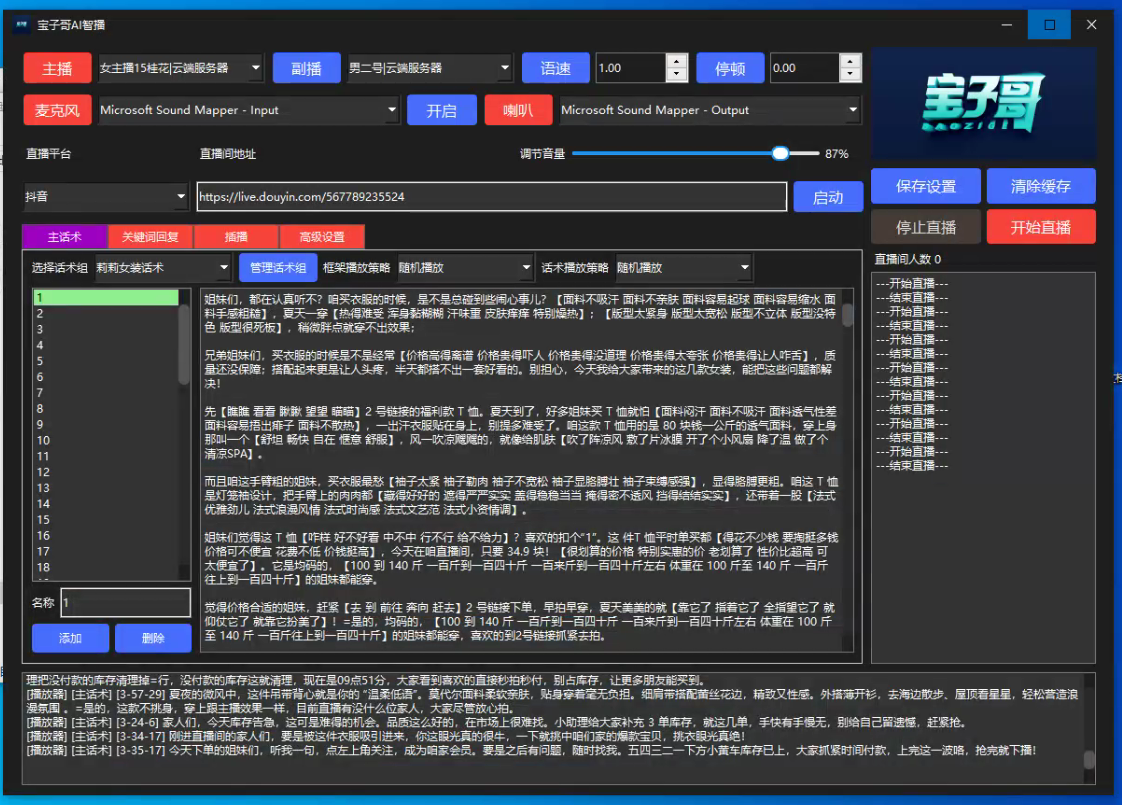Open the 高级设置 tab
Image resolution: width=1122 pixels, height=805 pixels.
coord(321,237)
